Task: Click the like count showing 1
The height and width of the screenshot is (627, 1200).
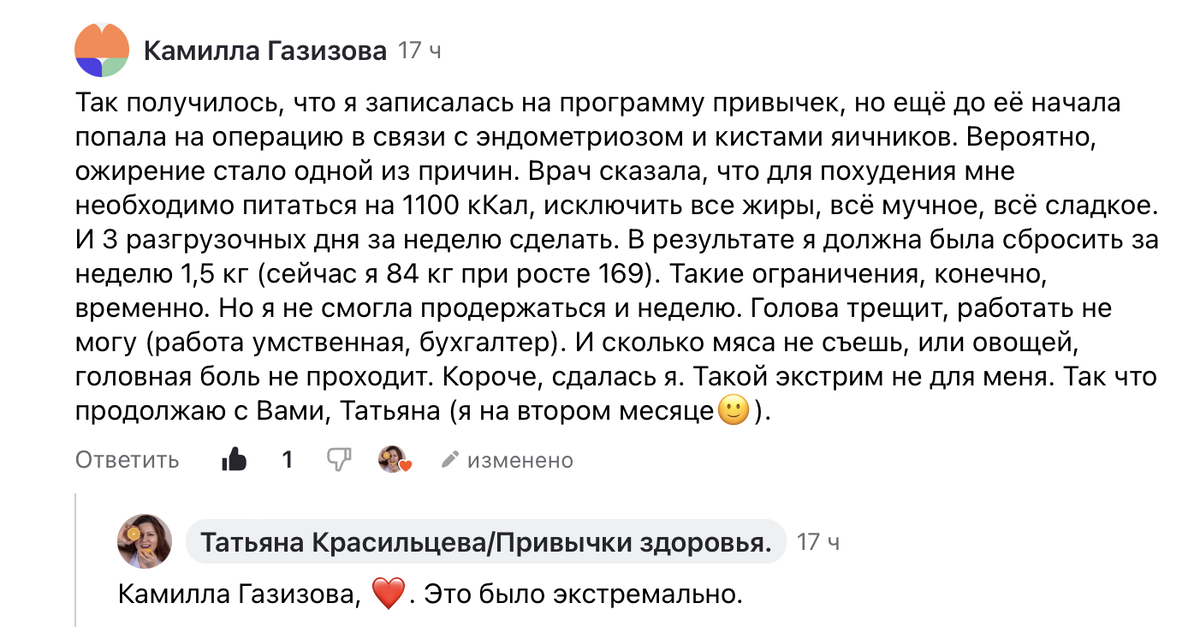Action: click(286, 460)
